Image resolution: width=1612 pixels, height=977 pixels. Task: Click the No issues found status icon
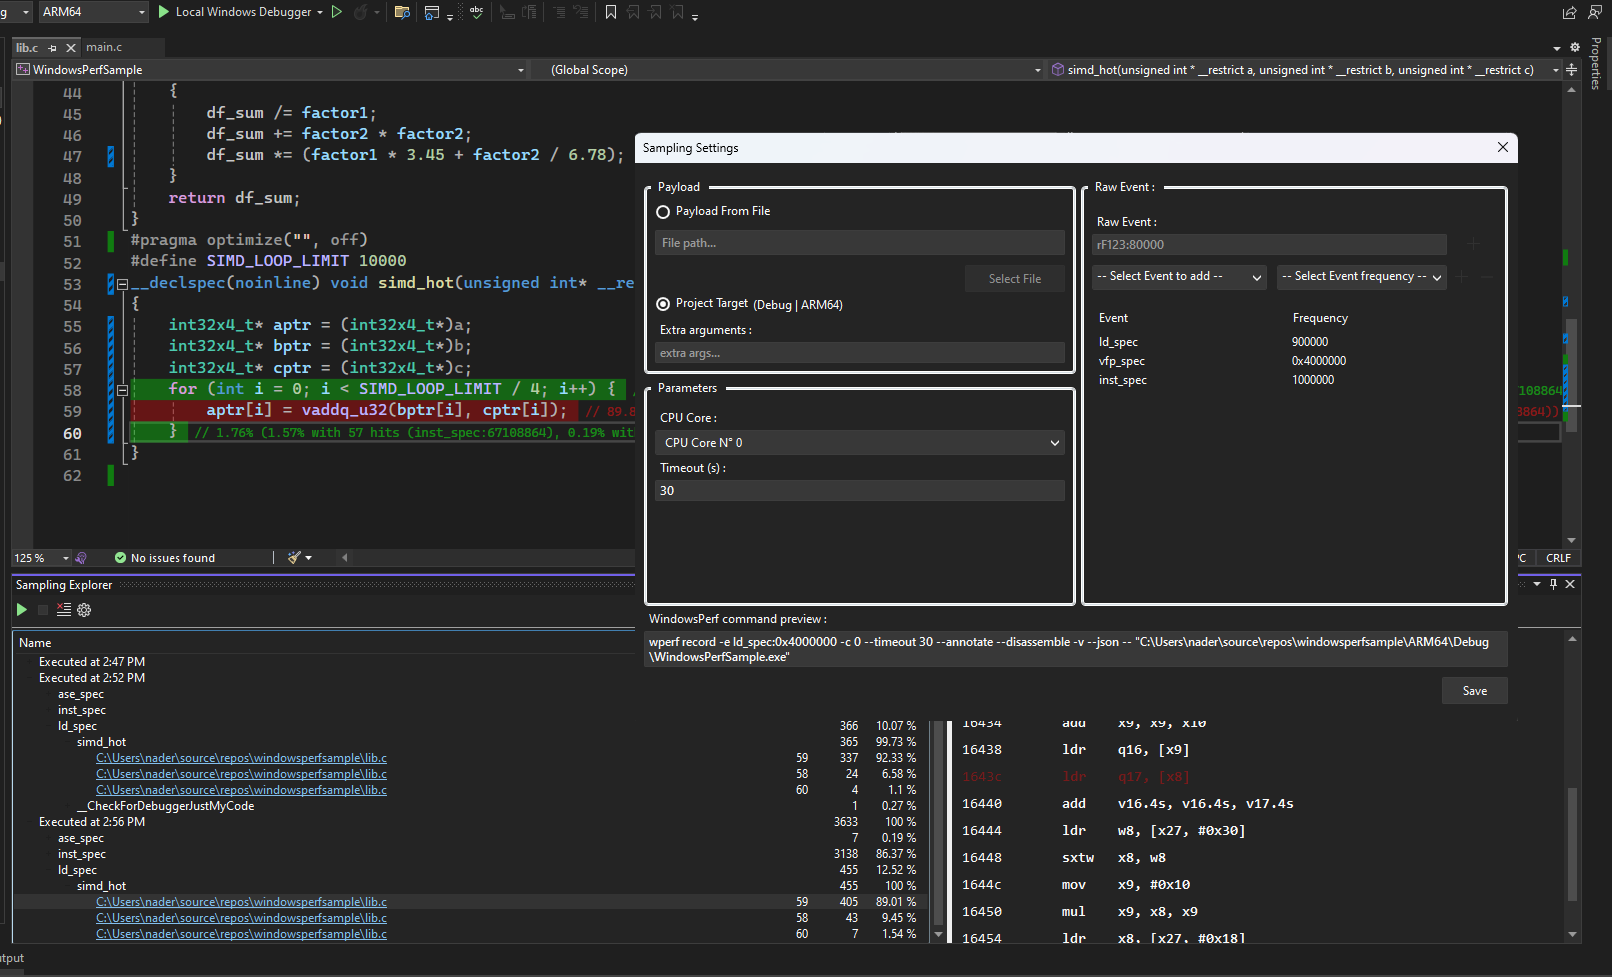121,557
